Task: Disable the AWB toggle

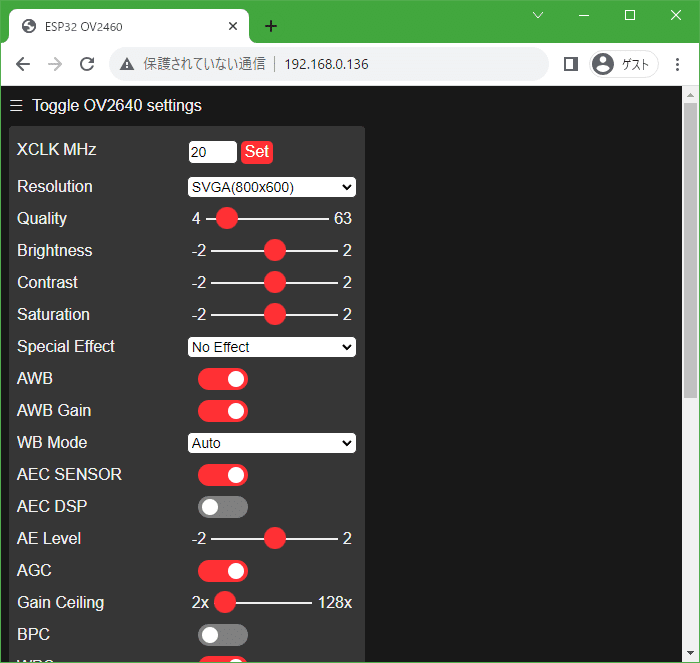Action: click(x=223, y=379)
